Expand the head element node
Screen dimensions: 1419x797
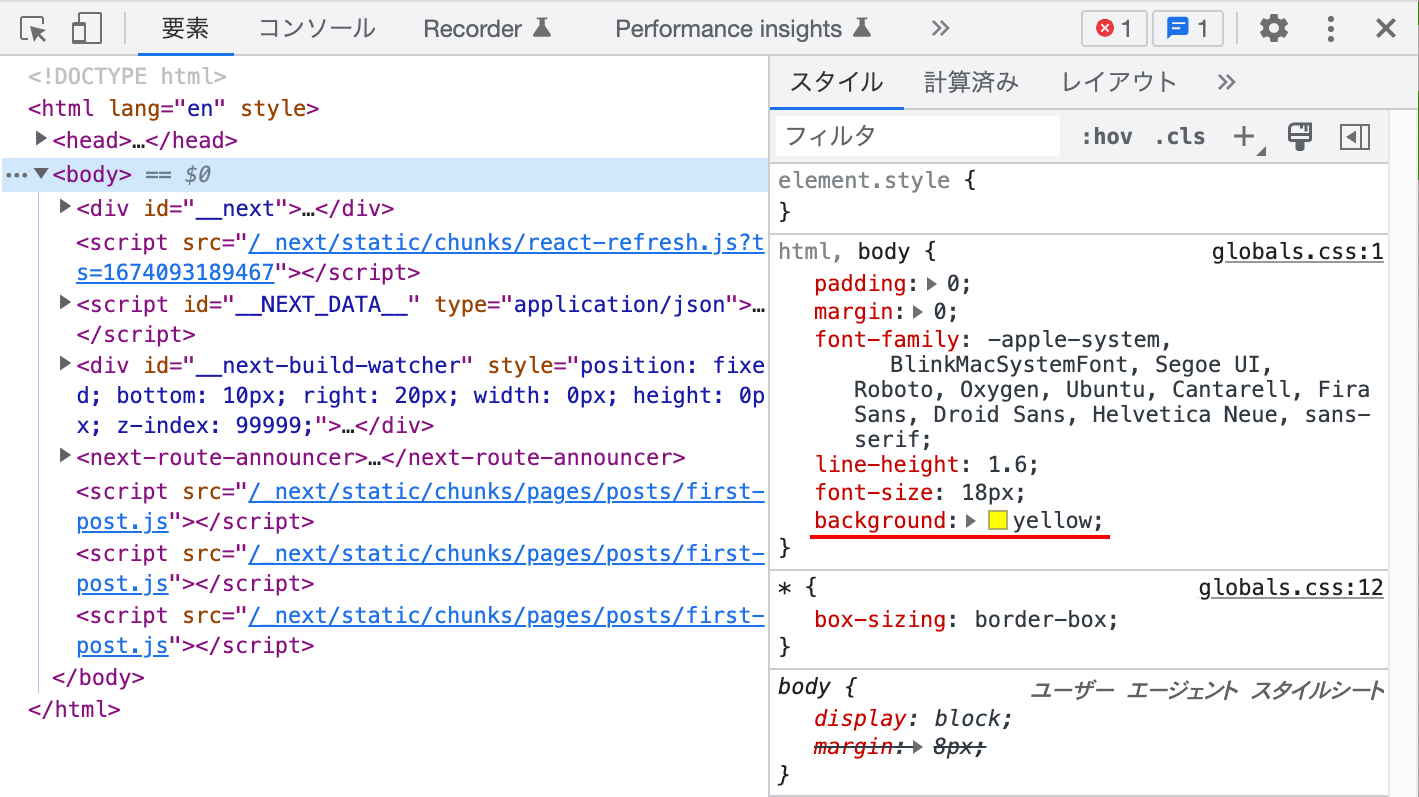(41, 139)
